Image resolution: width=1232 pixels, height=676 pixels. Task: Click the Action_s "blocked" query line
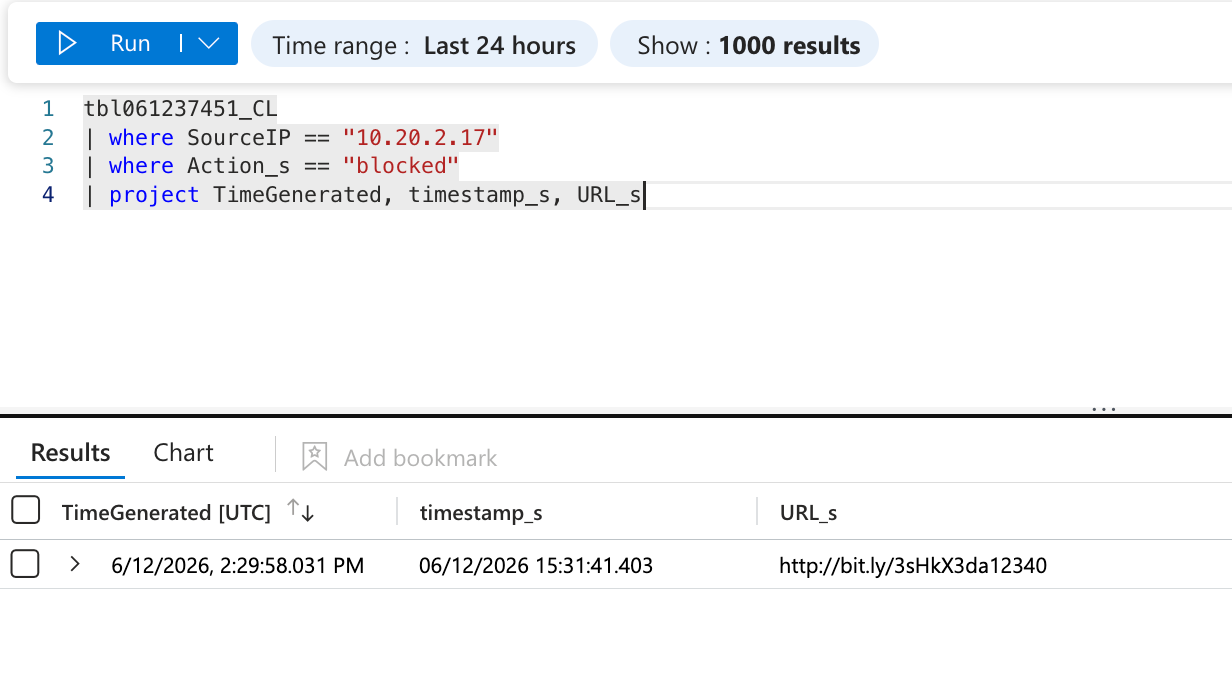(271, 165)
